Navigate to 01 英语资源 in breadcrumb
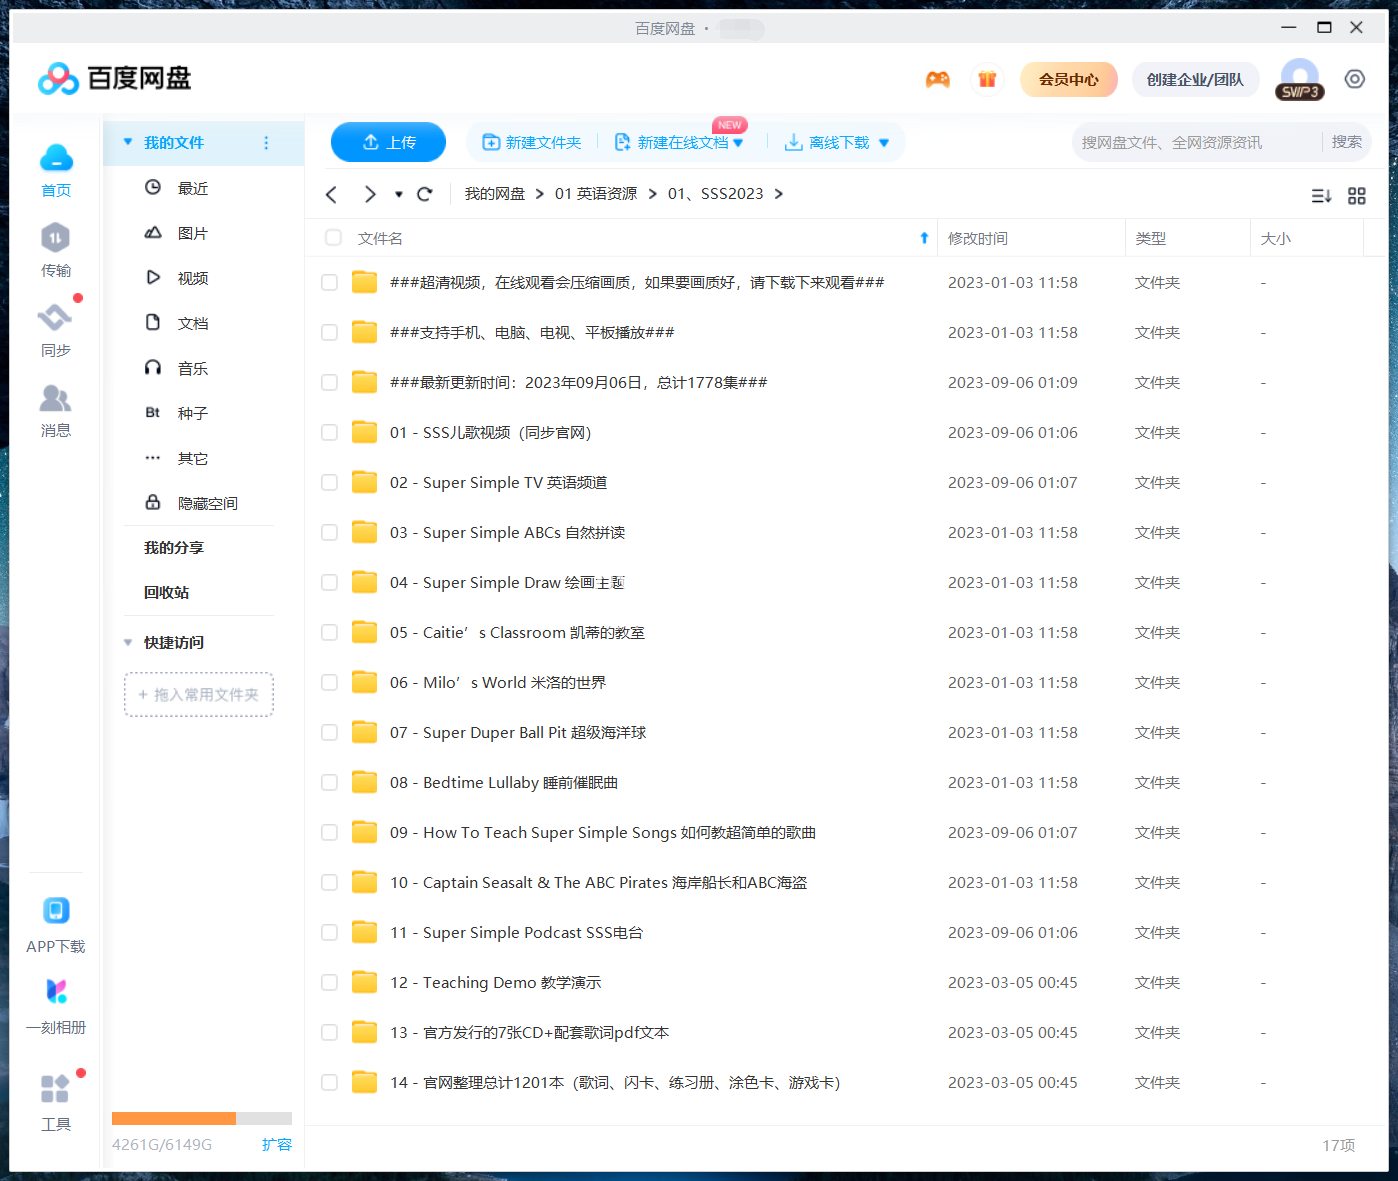This screenshot has width=1398, height=1181. [x=597, y=193]
